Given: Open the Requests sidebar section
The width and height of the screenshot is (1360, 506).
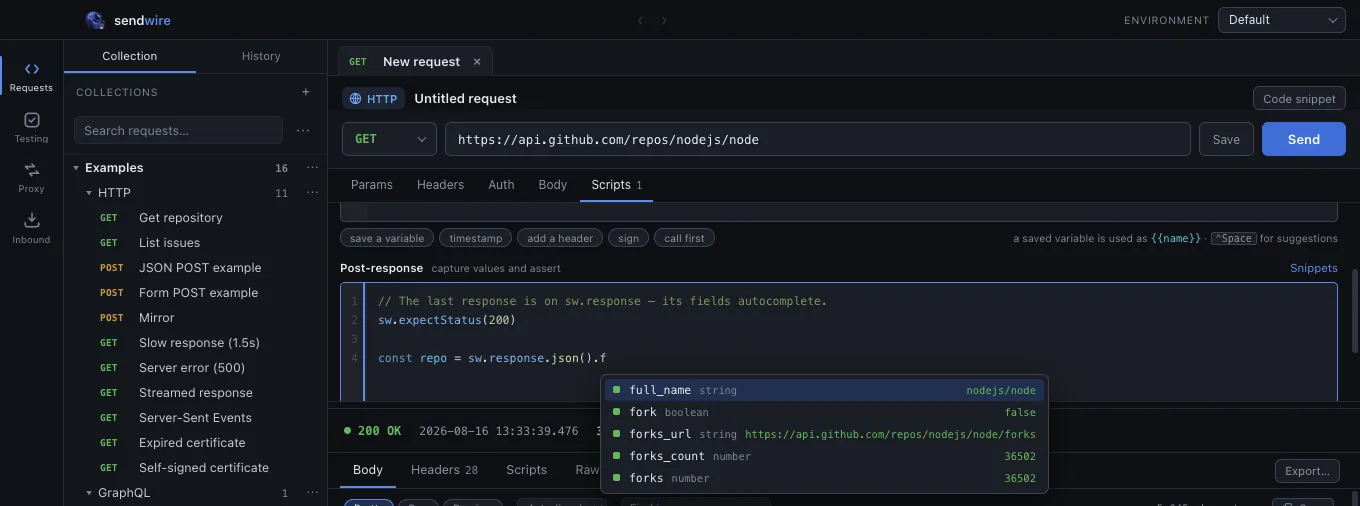Looking at the screenshot, I should 31,77.
